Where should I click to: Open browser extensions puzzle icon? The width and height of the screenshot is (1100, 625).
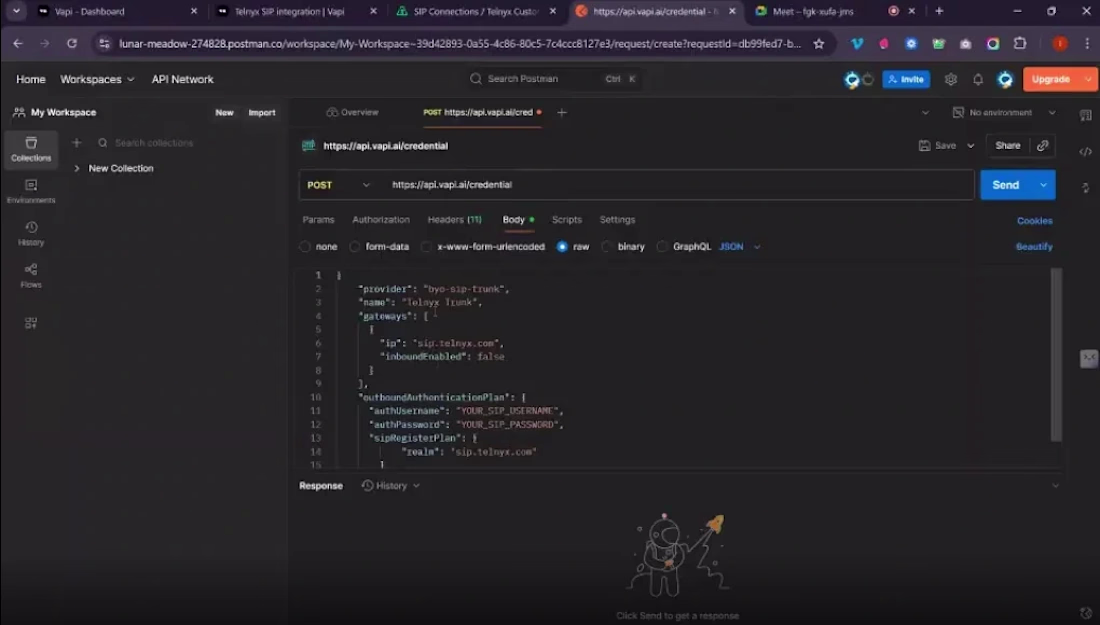(1020, 43)
